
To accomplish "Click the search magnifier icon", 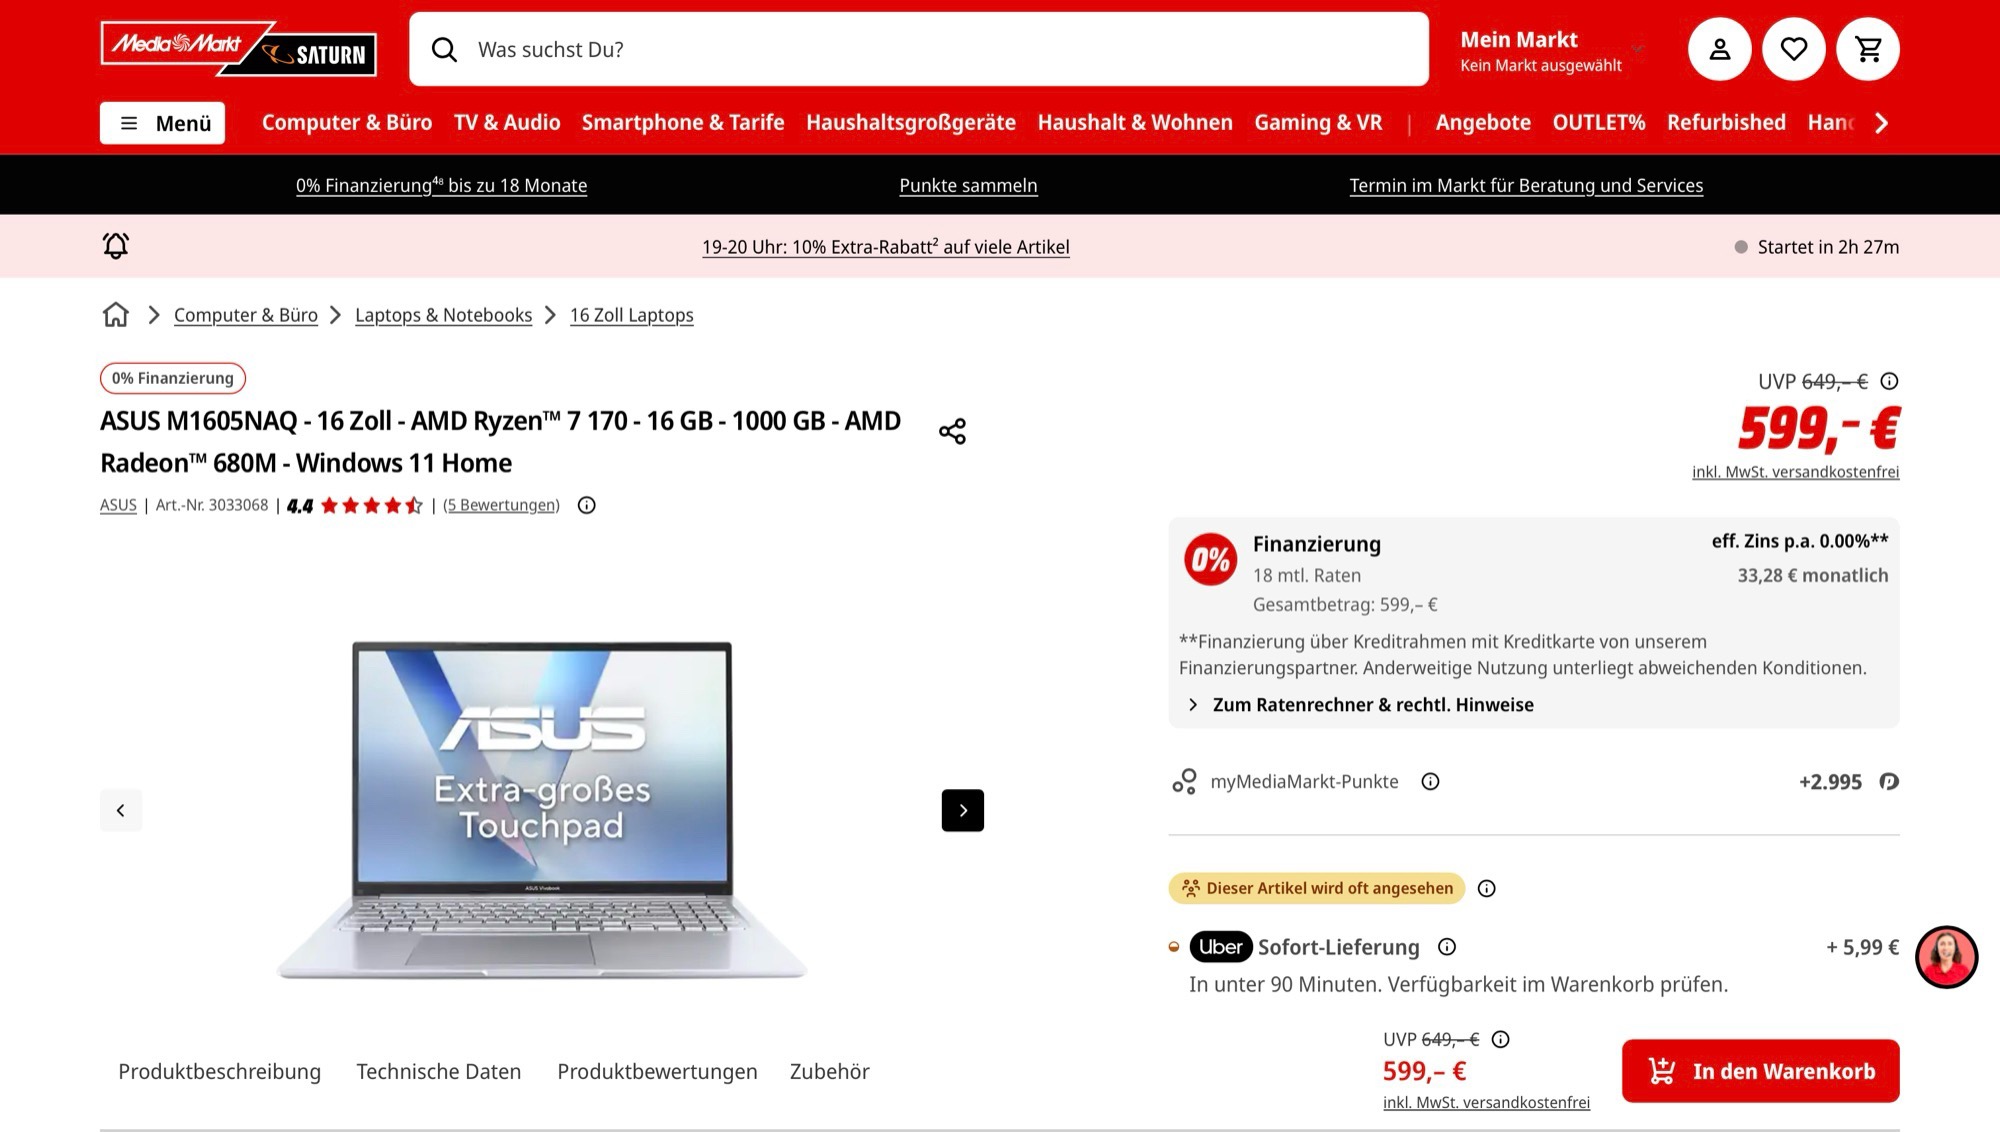I will tap(444, 49).
